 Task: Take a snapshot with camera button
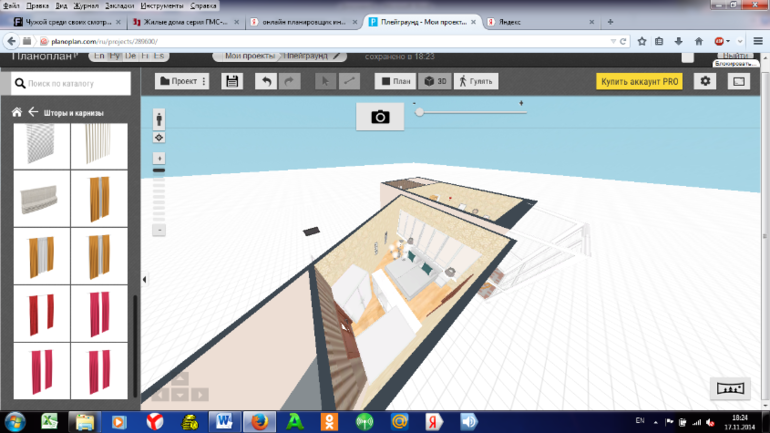(x=380, y=117)
